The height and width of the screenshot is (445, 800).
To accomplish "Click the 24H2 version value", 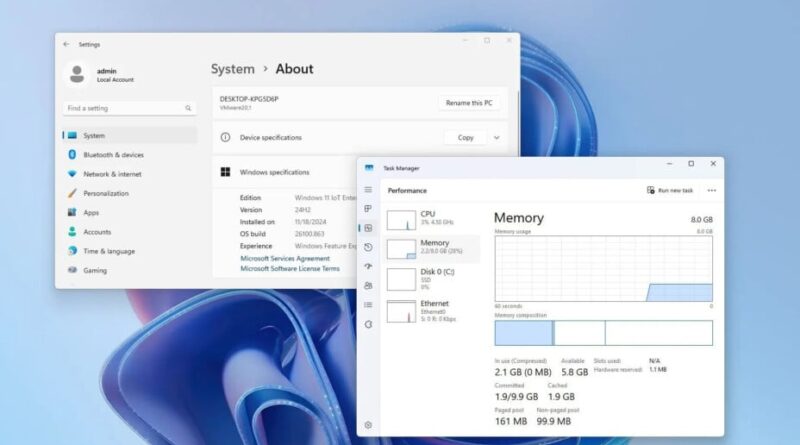I will click(303, 210).
